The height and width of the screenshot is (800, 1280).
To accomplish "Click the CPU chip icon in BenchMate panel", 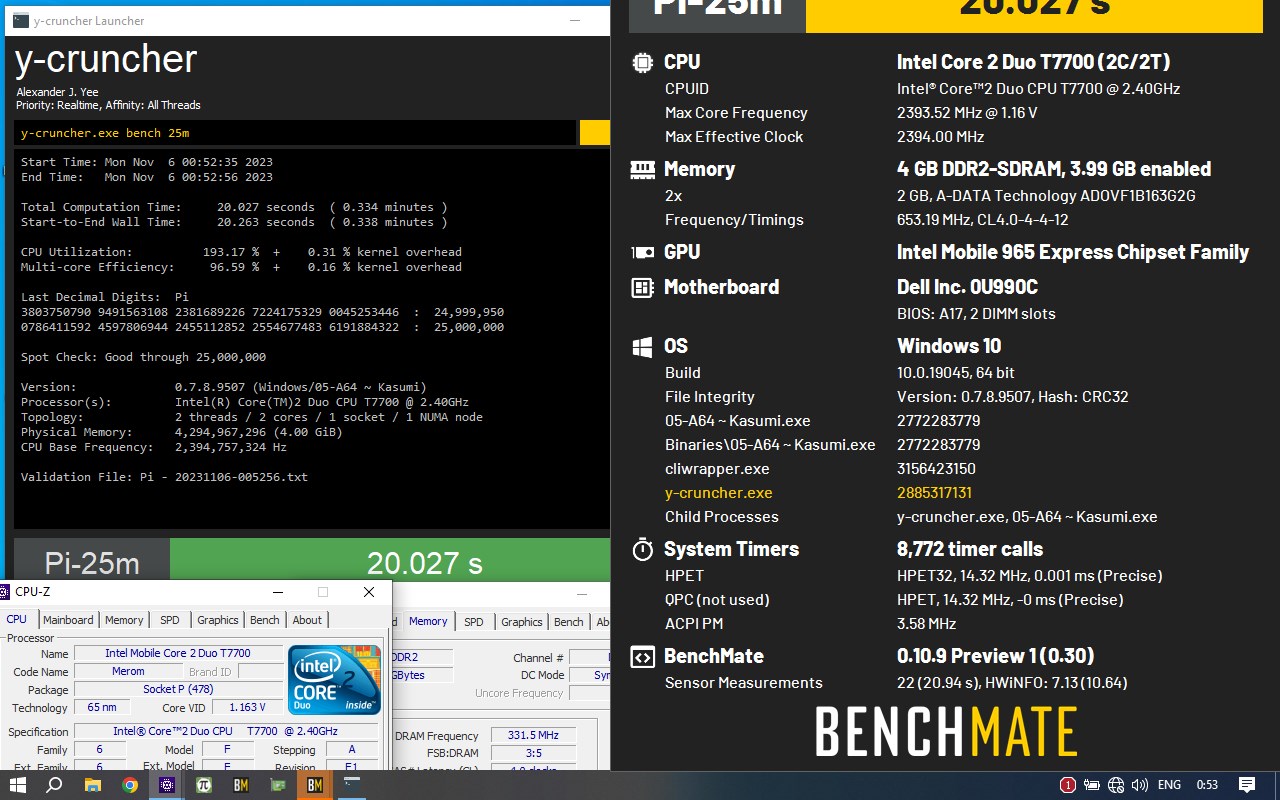I will 642,62.
